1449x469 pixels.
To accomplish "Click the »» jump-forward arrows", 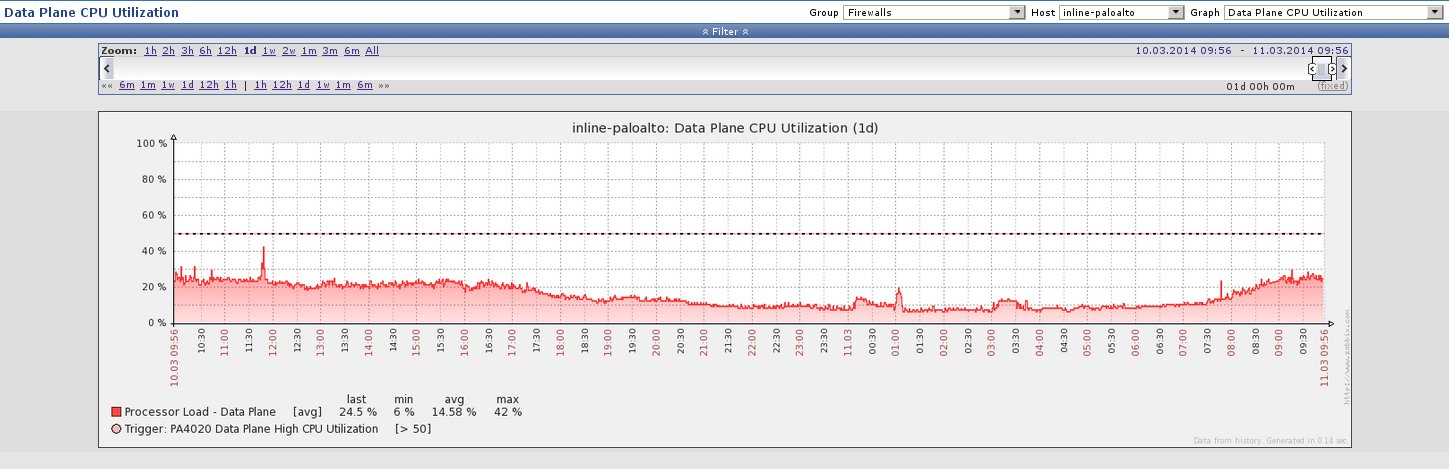I will [x=383, y=86].
